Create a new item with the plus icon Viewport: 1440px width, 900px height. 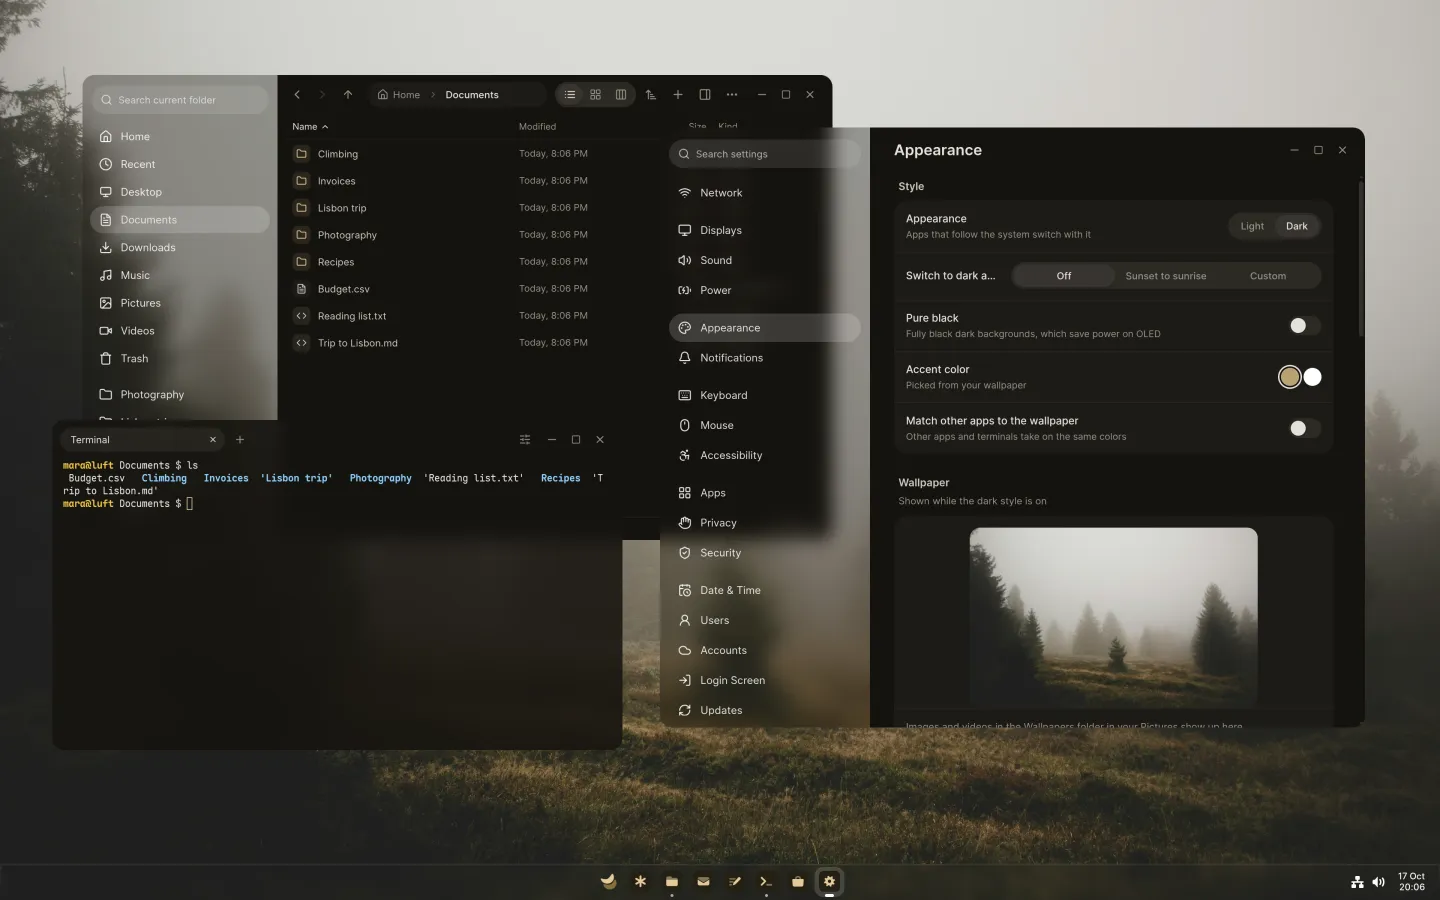tap(678, 95)
